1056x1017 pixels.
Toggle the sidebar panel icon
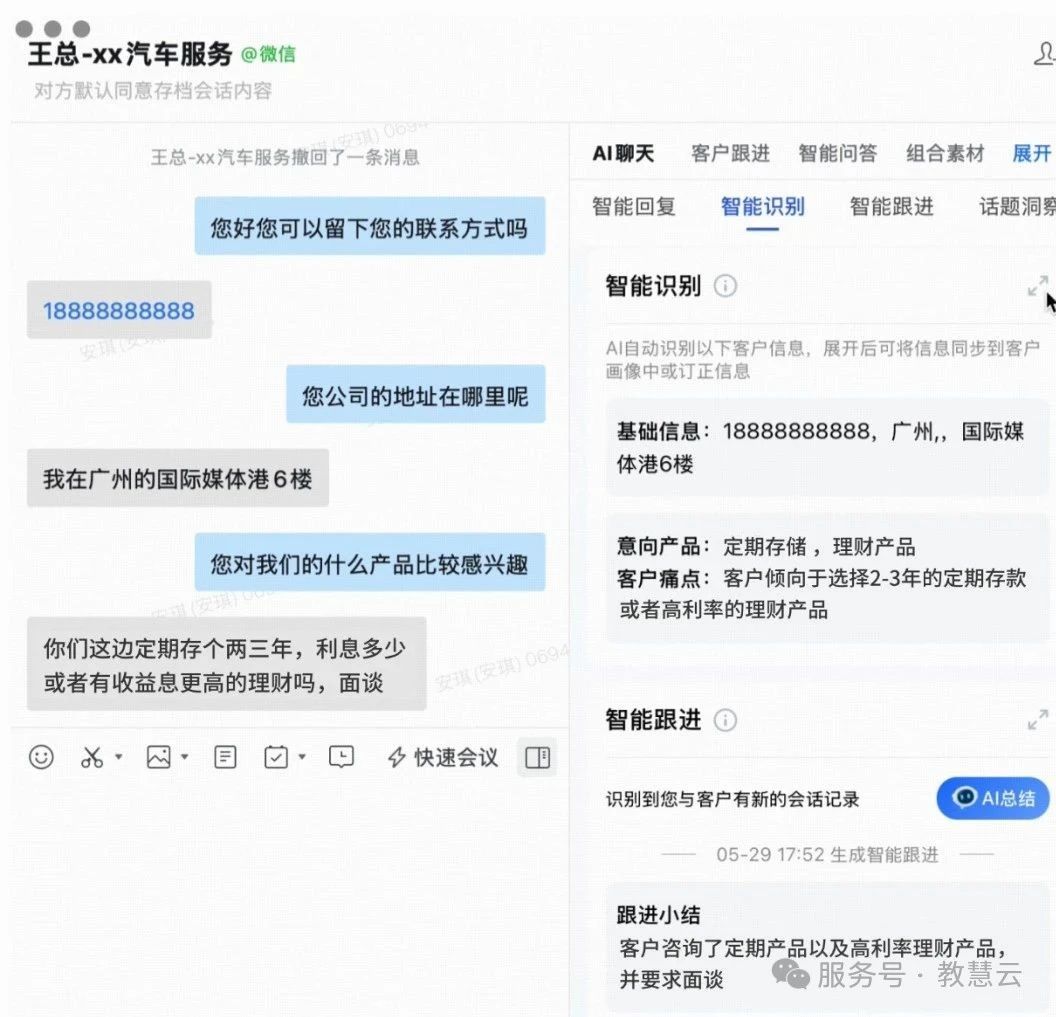(x=537, y=758)
